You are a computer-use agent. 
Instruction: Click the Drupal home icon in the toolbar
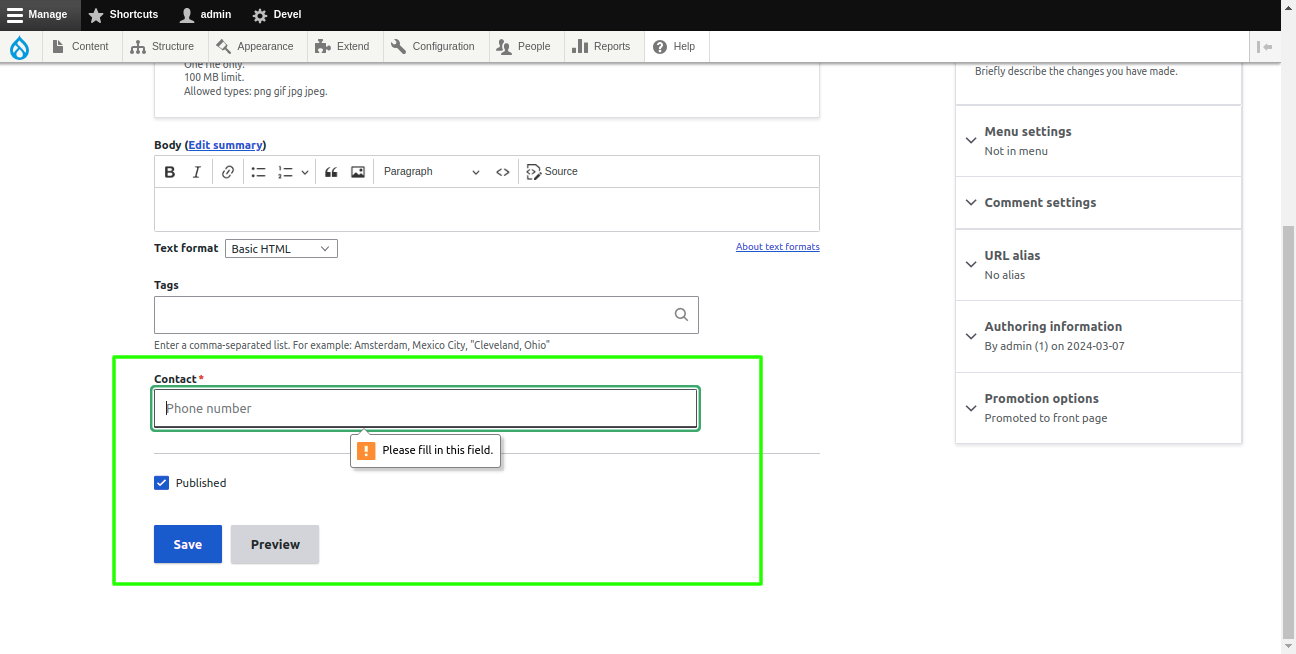tap(19, 46)
